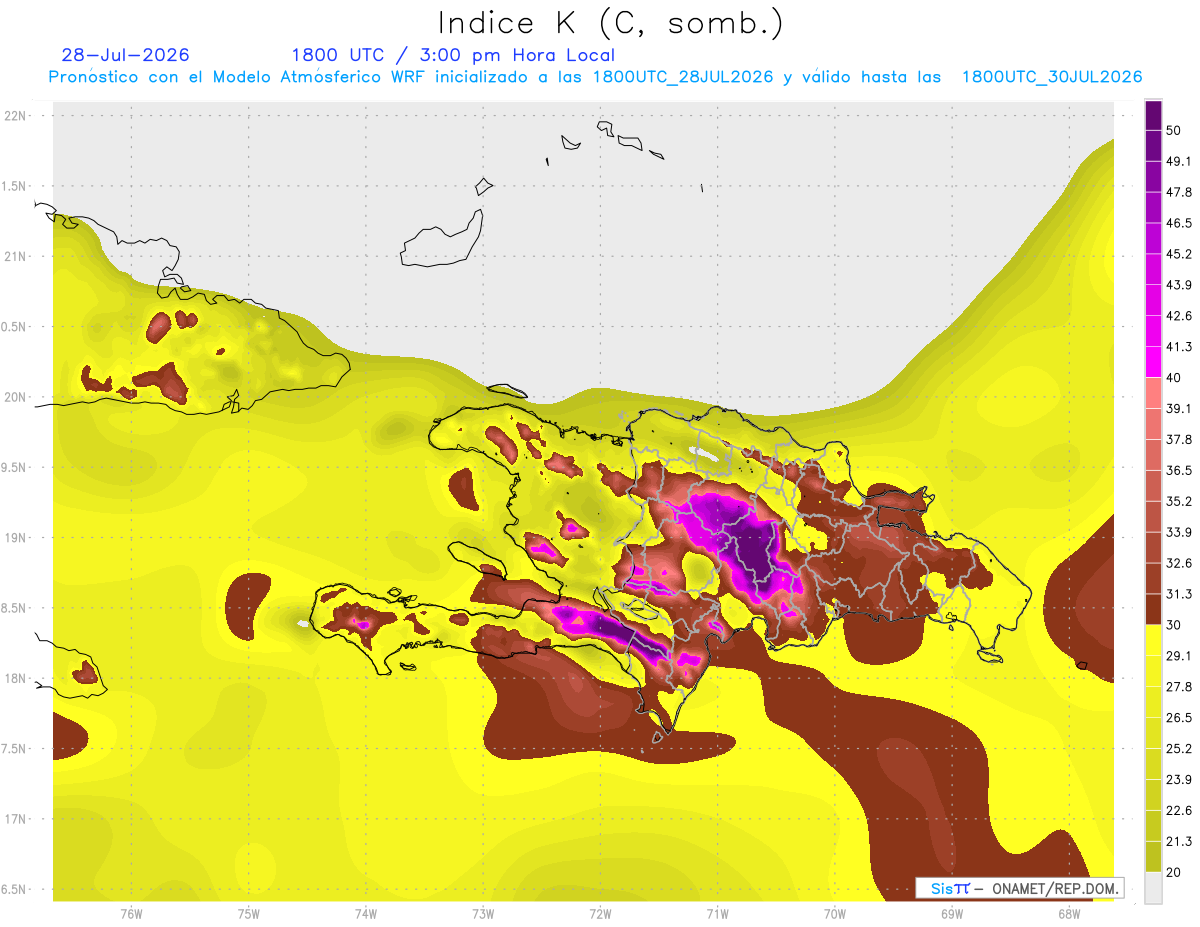1200x927 pixels.
Task: Click the "50" color bar value
Action: coord(1174,130)
